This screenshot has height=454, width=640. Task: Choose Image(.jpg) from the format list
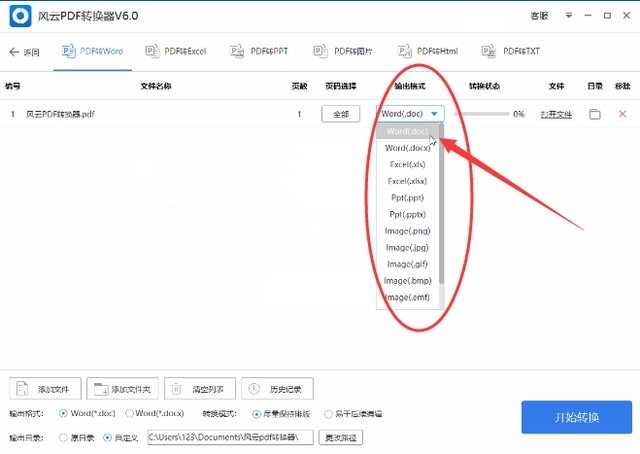click(x=407, y=247)
